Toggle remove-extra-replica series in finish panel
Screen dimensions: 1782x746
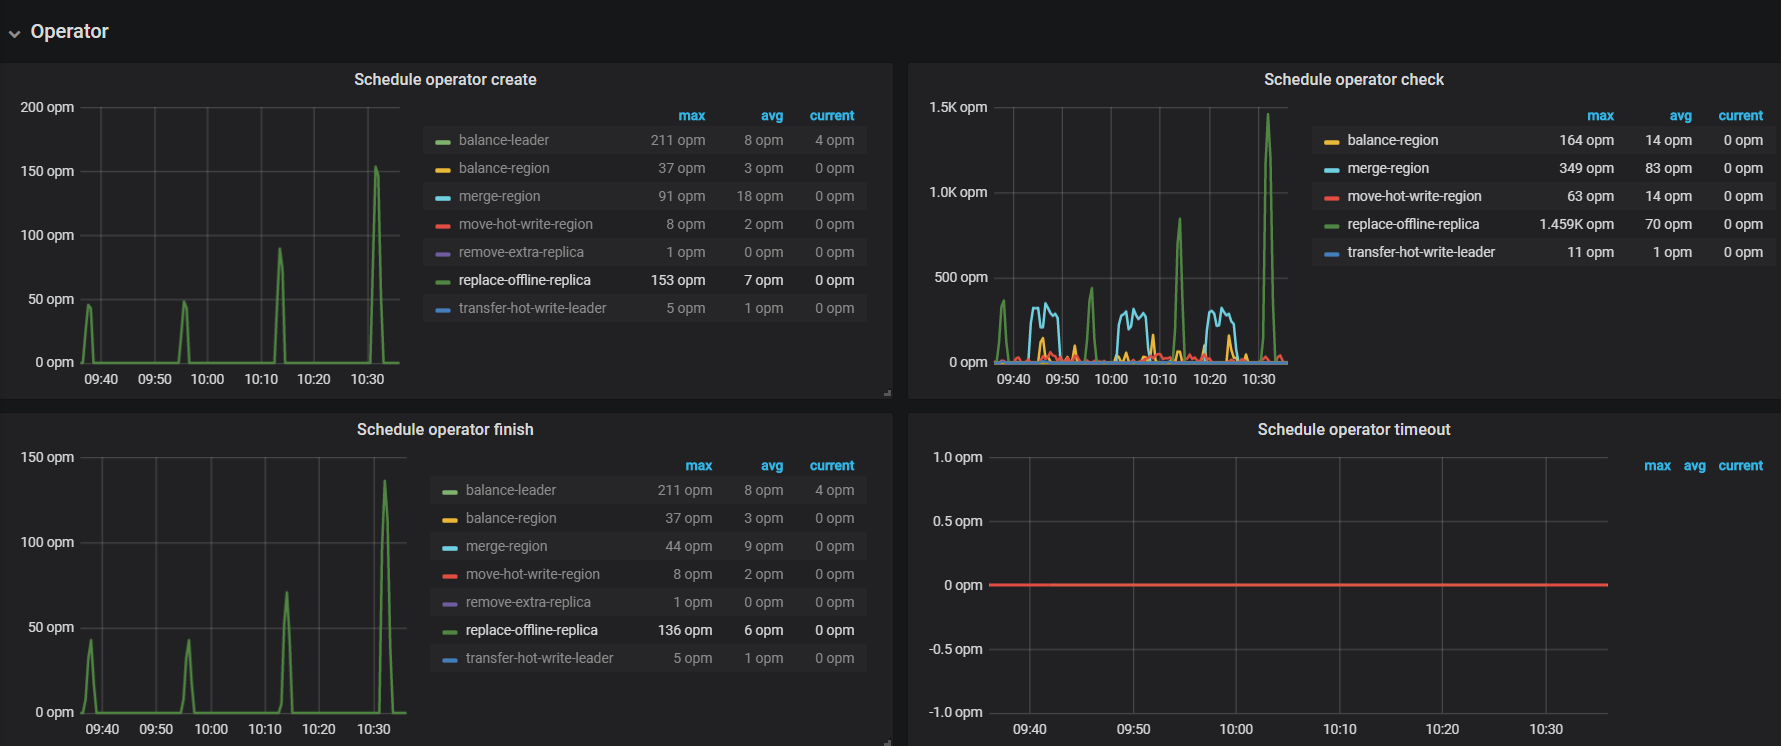coord(528,602)
